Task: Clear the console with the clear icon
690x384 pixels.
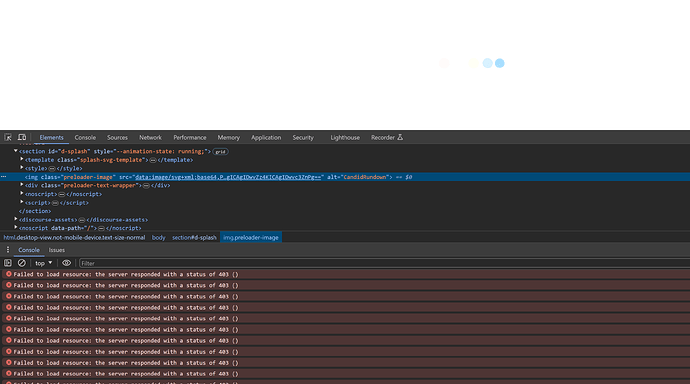Action: pos(22,263)
